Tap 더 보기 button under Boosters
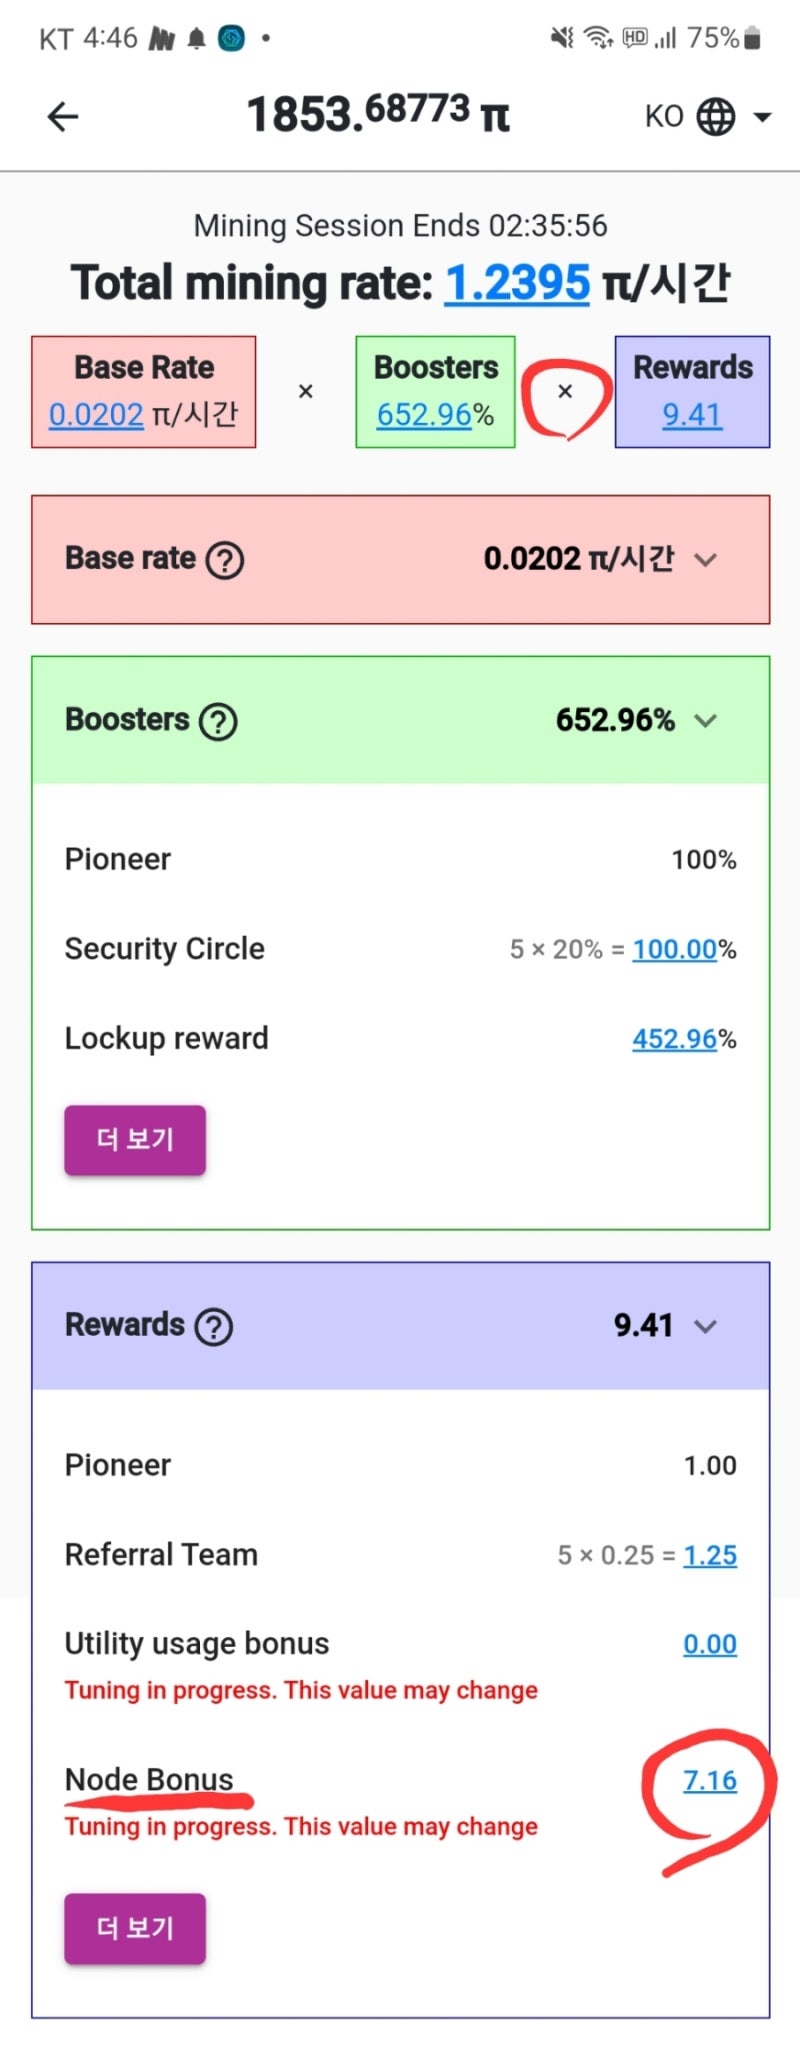Screen dimensions: 800x2047 click(135, 1140)
